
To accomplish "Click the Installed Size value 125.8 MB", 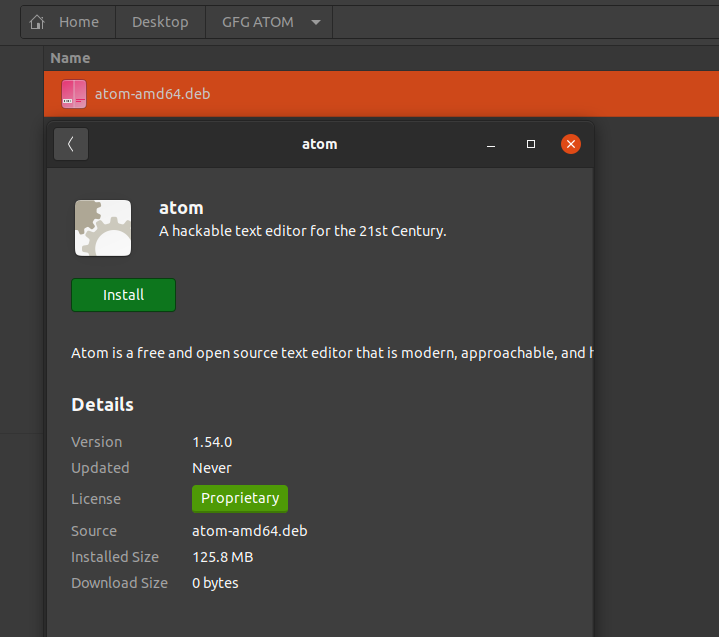I will tap(223, 557).
